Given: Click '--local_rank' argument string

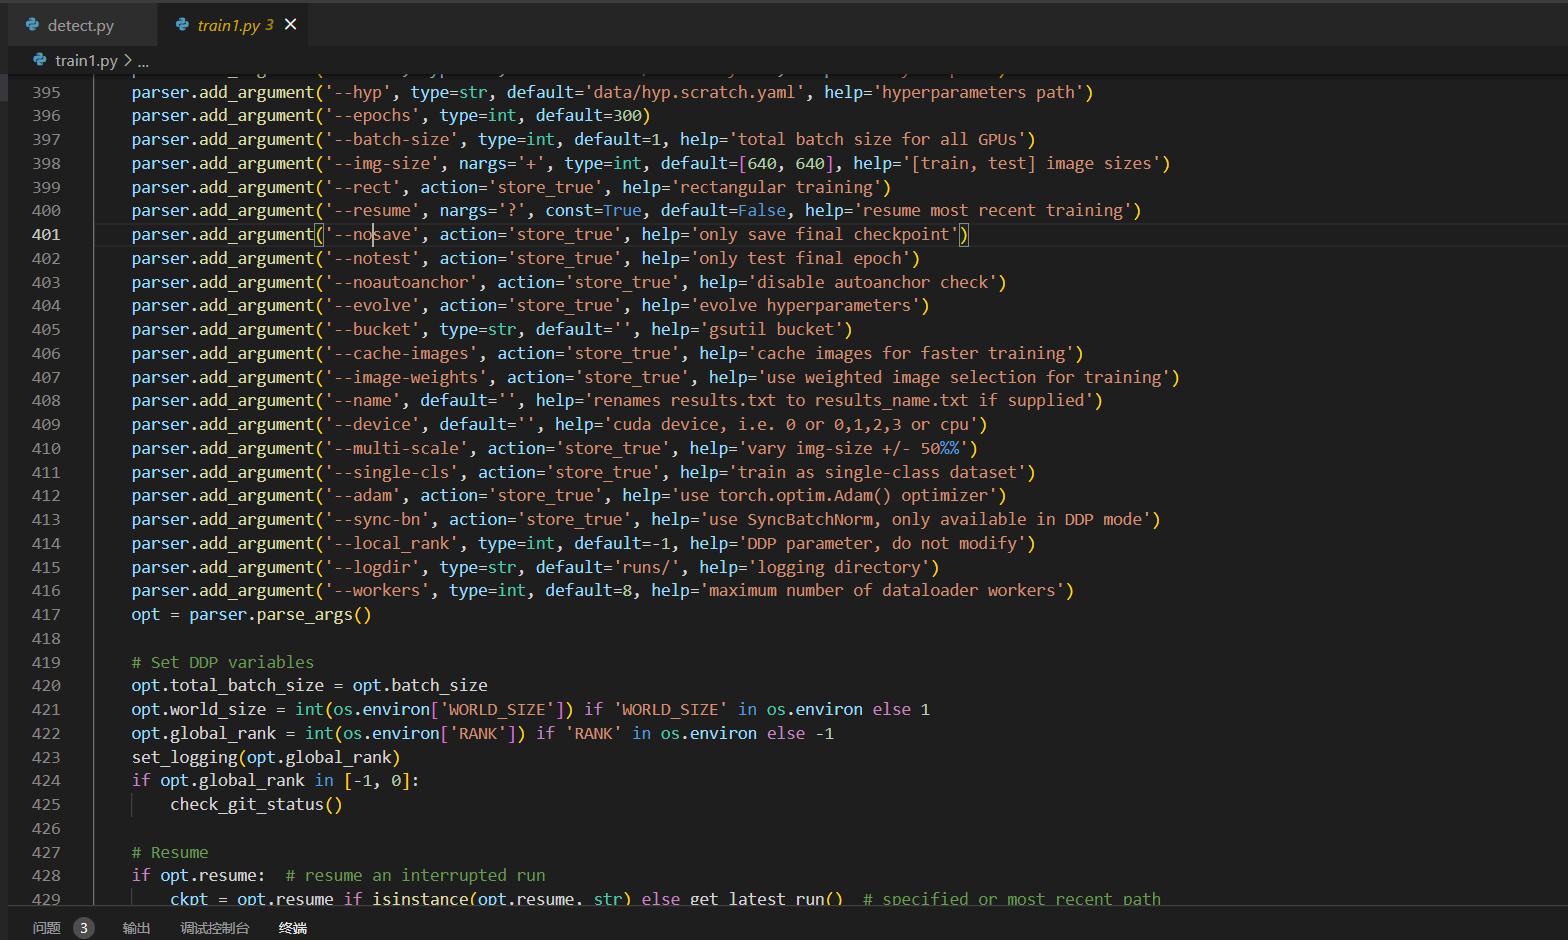Looking at the screenshot, I should (x=391, y=544).
